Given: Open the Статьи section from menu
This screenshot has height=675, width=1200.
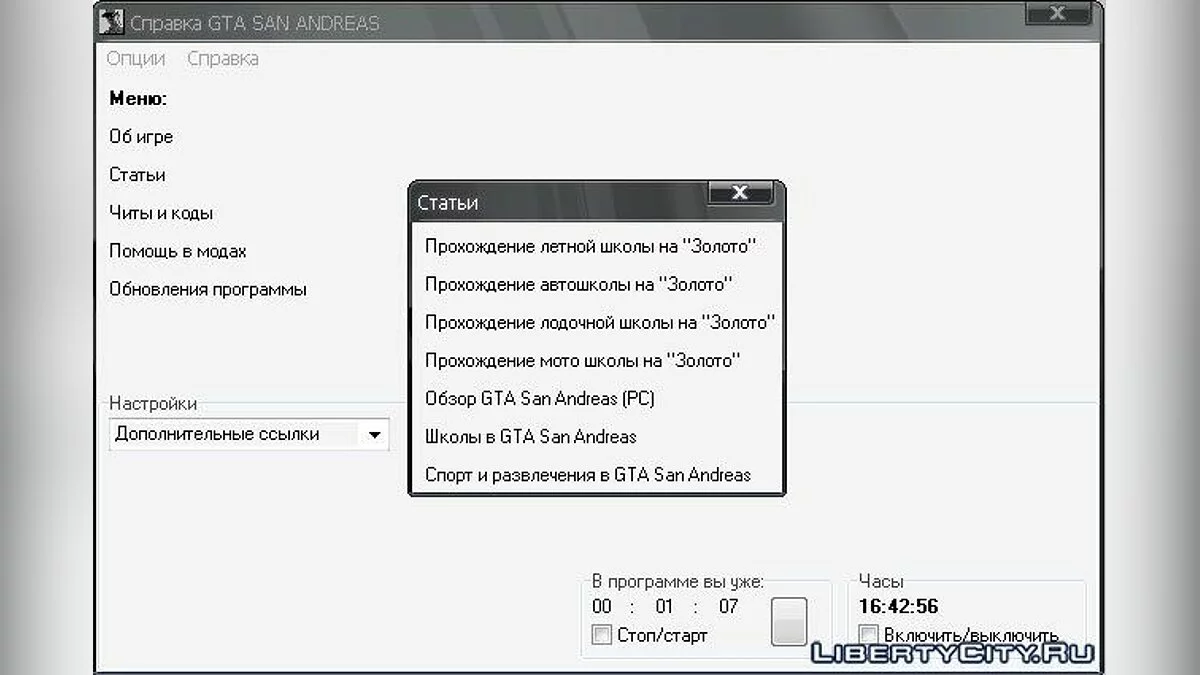Looking at the screenshot, I should pyautogui.click(x=137, y=175).
